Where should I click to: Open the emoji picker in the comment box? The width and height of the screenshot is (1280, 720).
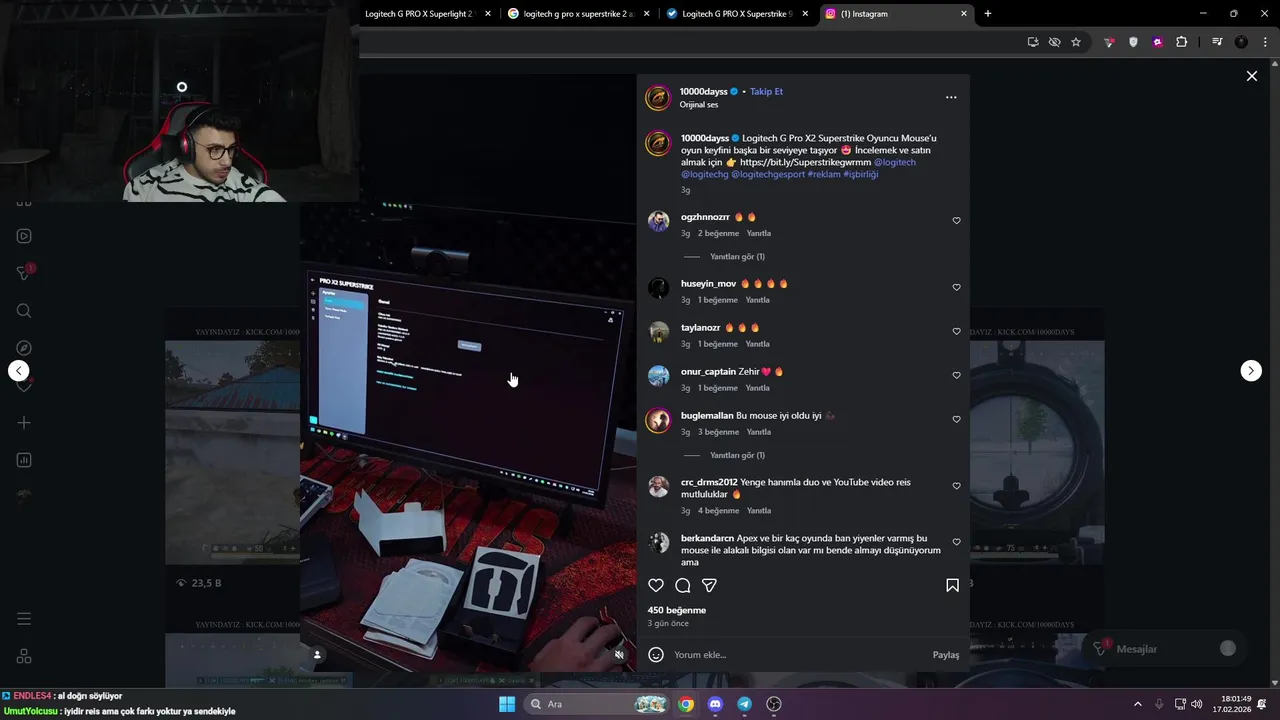656,655
